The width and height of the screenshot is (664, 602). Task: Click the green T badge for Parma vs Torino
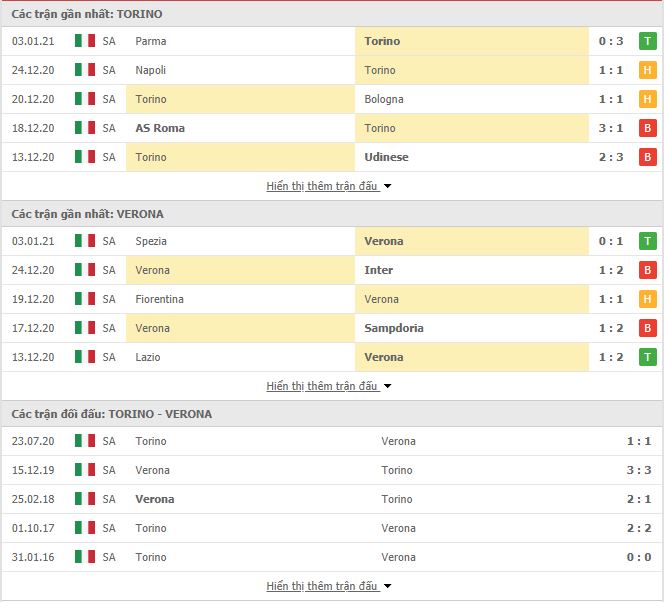[647, 41]
